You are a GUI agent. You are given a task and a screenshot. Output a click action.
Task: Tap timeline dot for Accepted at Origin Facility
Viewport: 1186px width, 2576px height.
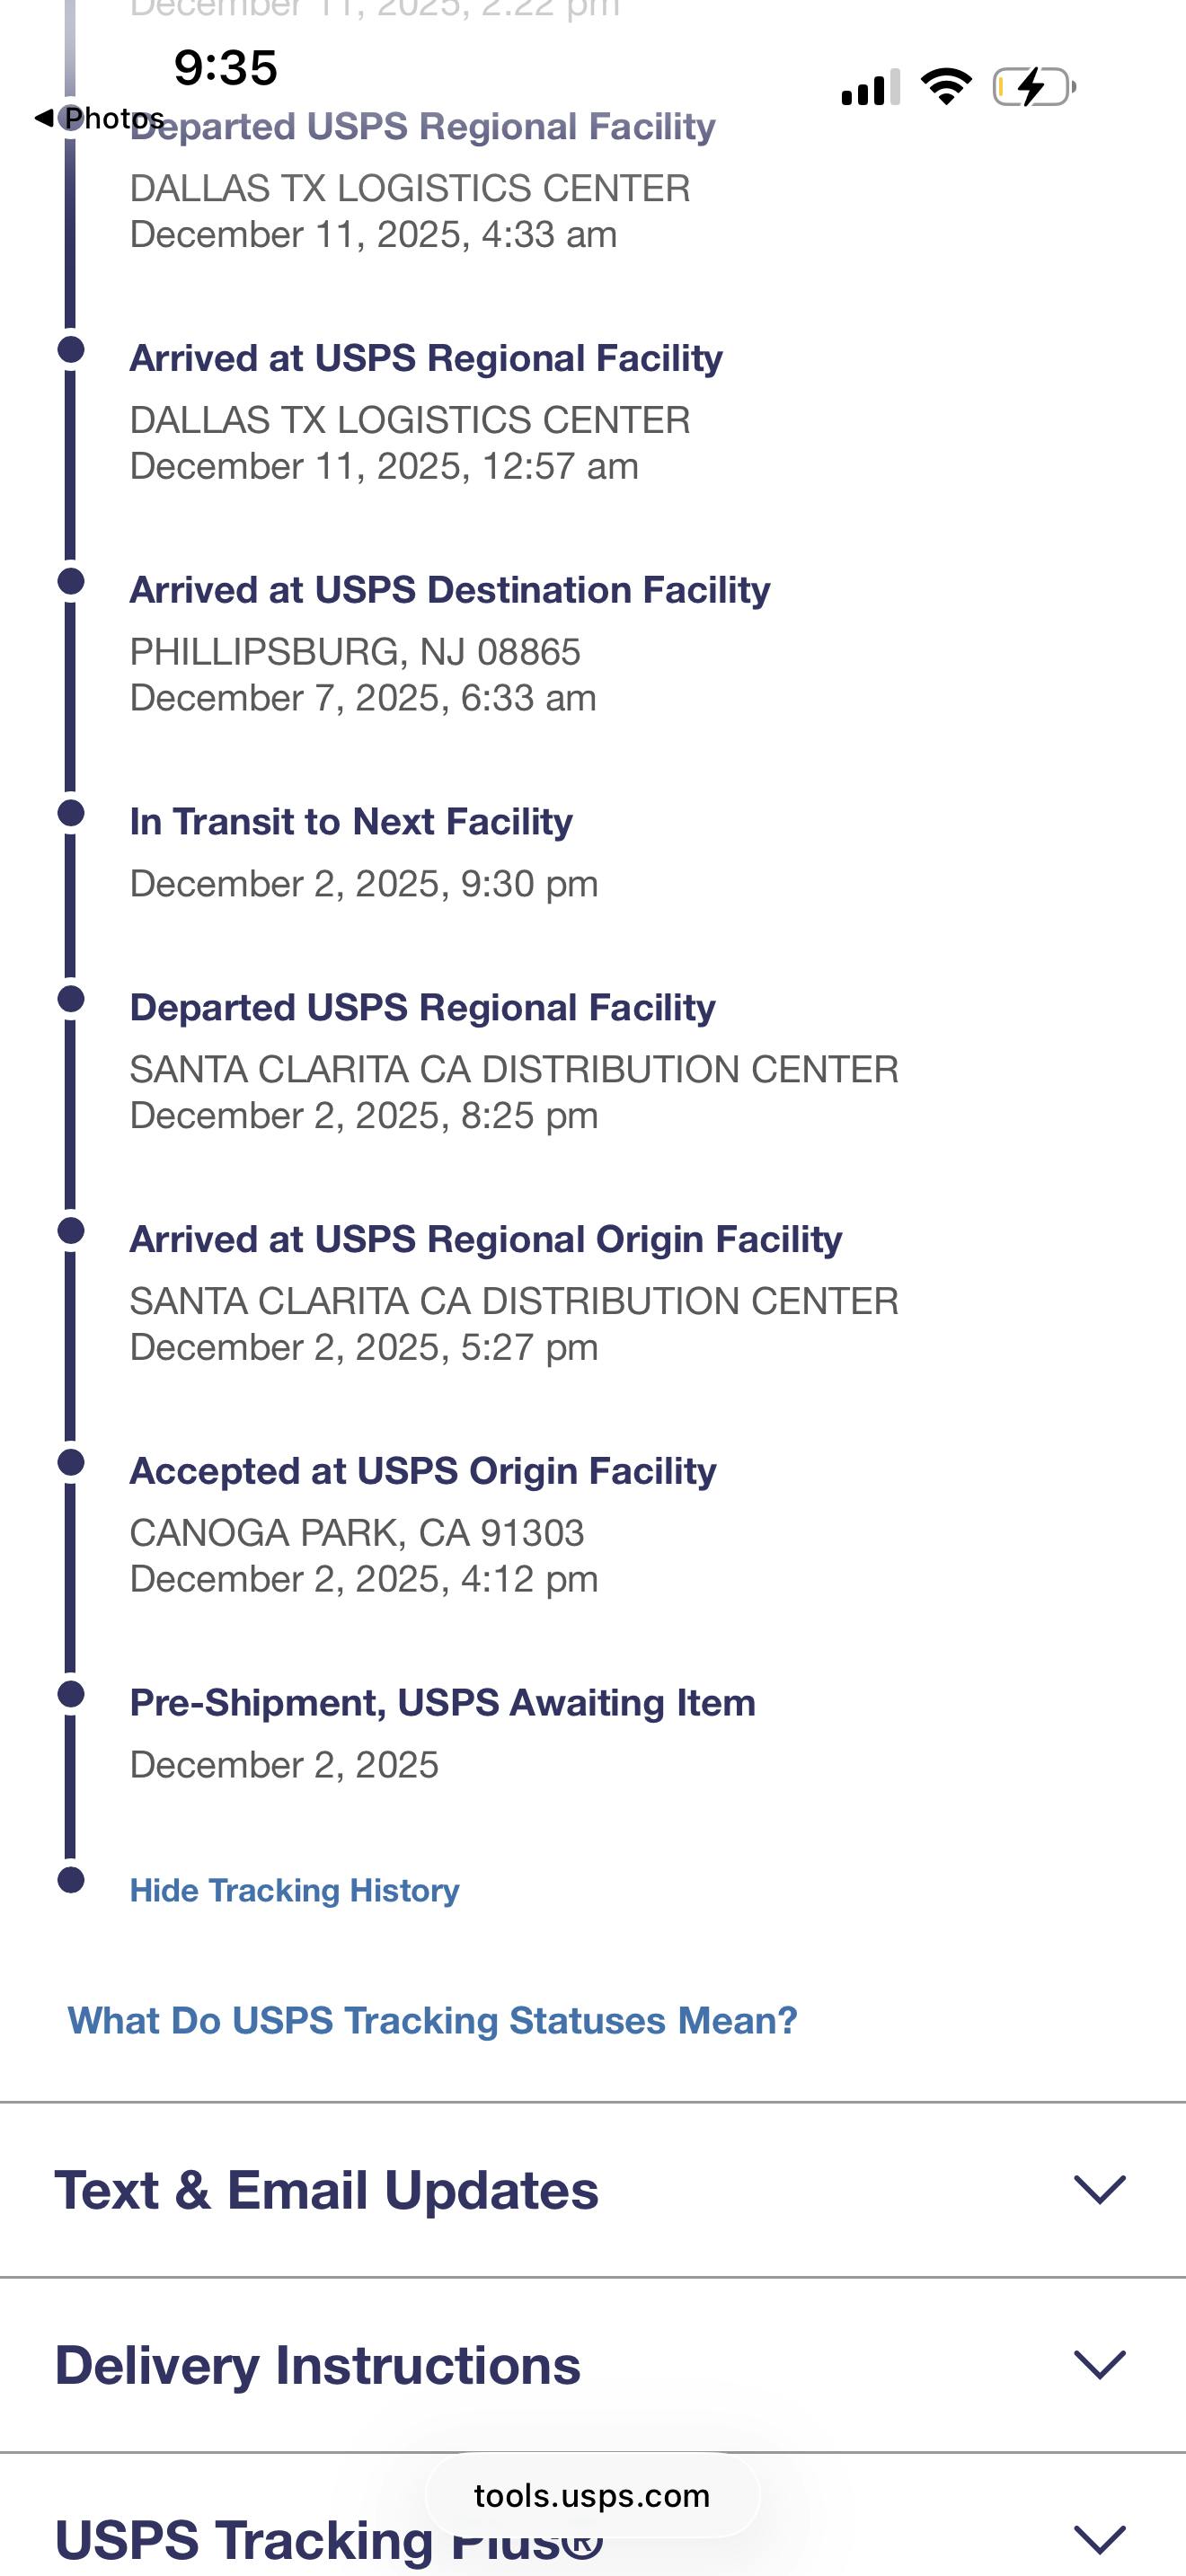[71, 1462]
